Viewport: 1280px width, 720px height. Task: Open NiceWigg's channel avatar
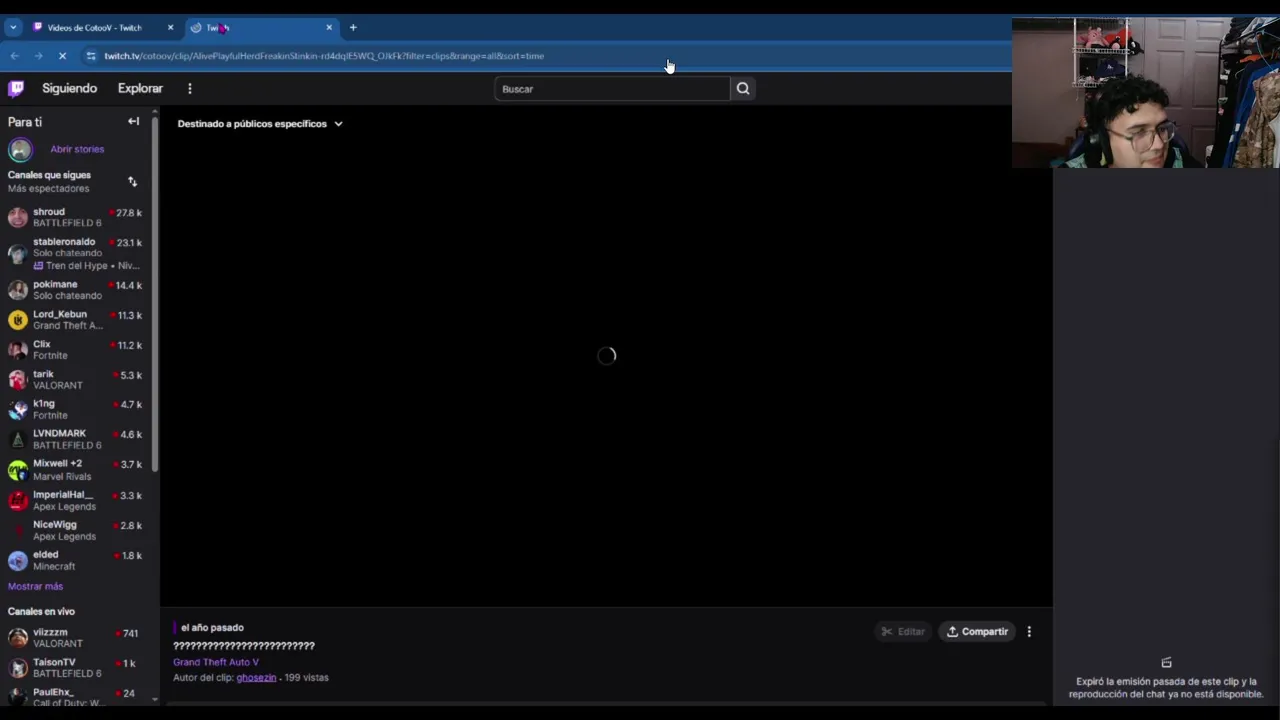pos(18,530)
